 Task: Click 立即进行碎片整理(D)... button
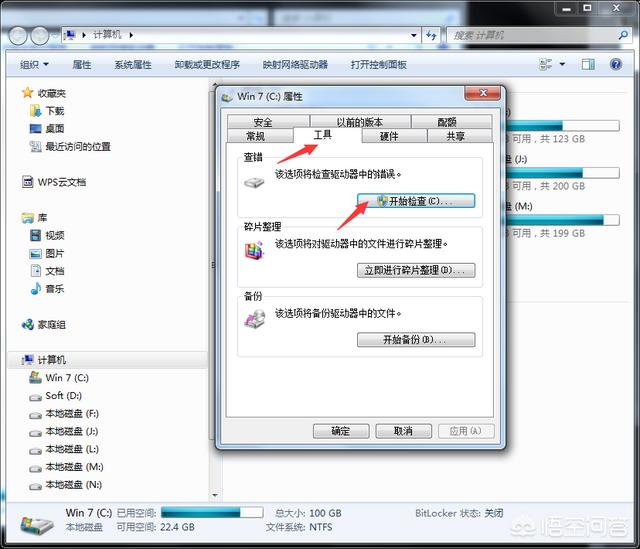[416, 270]
